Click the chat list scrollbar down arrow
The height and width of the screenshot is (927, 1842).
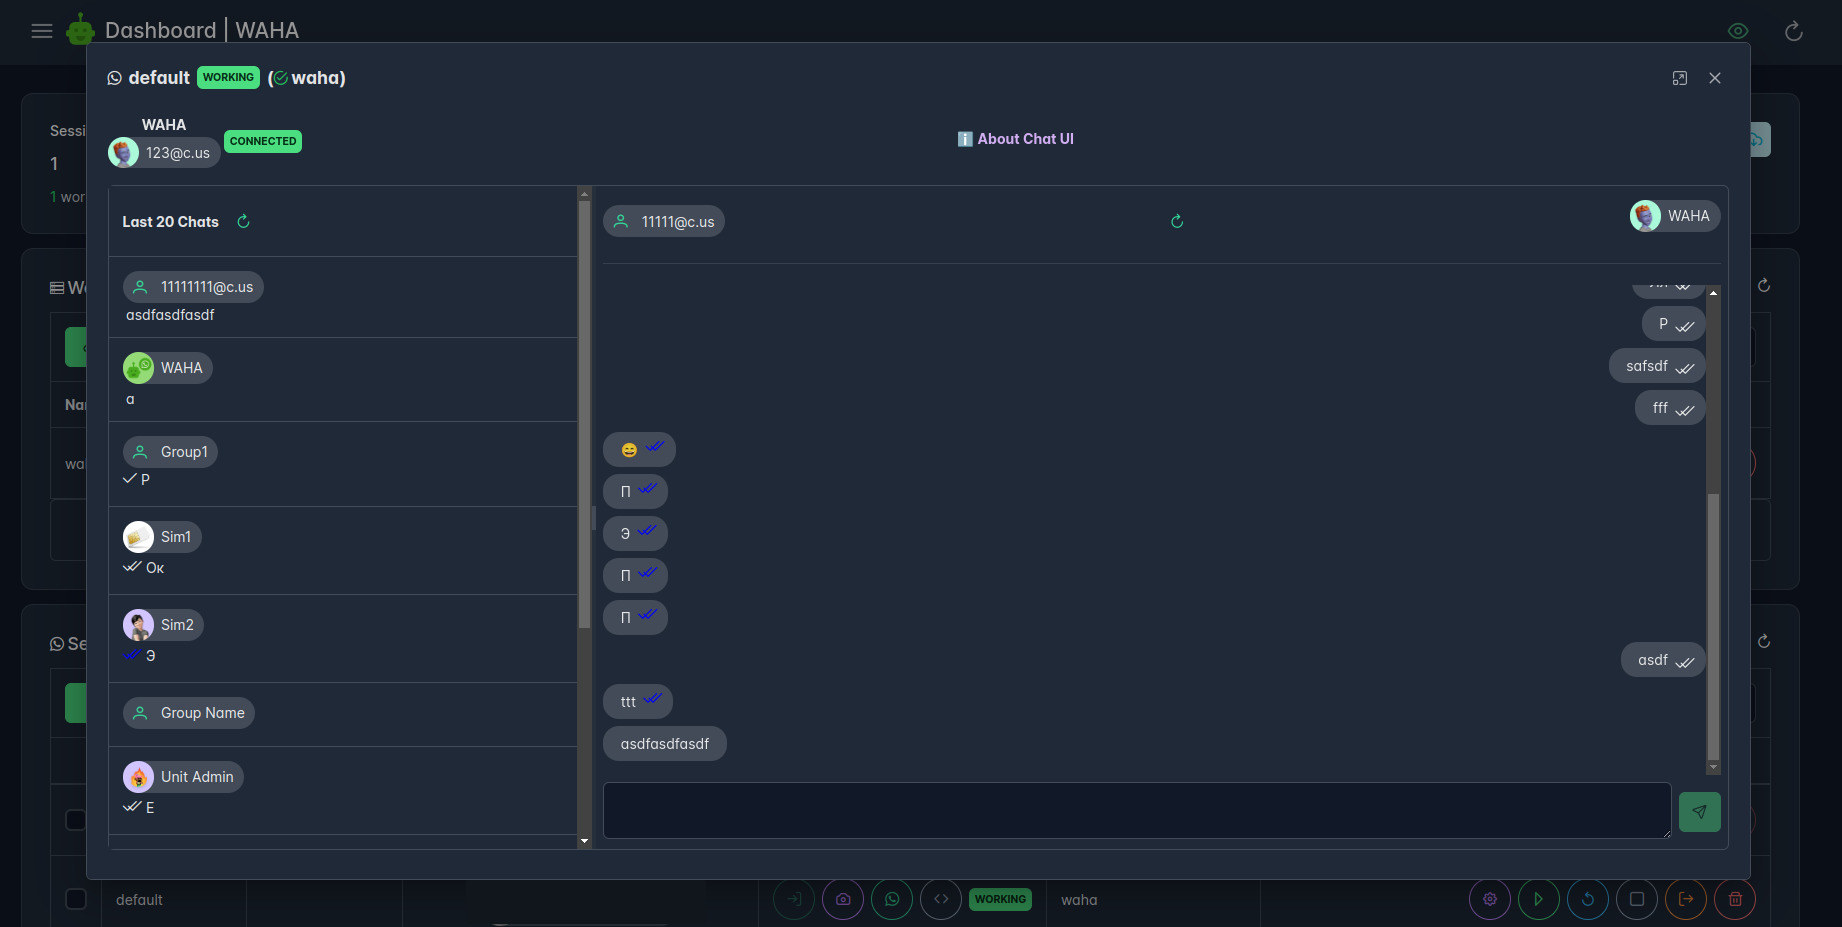584,842
